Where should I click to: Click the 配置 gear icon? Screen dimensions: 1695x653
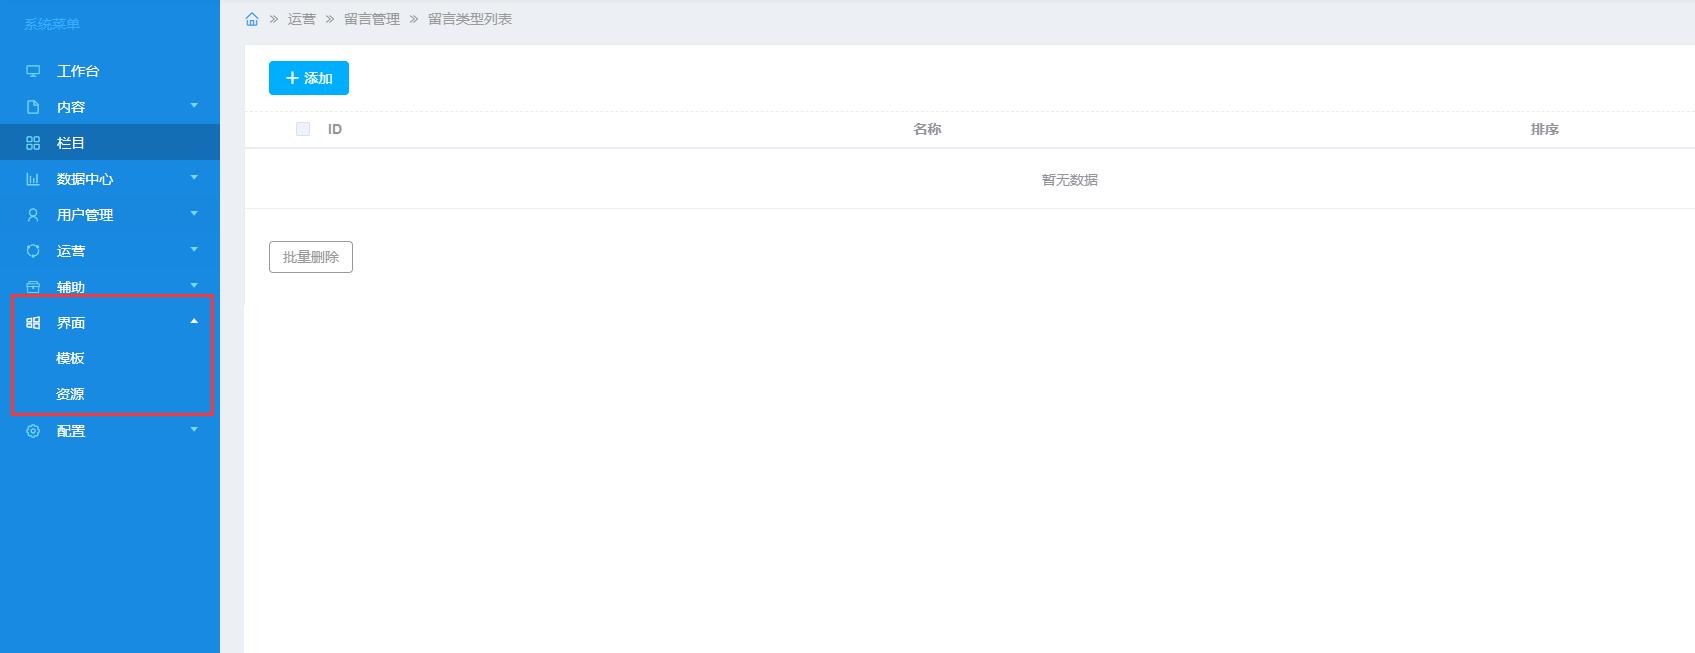(33, 431)
